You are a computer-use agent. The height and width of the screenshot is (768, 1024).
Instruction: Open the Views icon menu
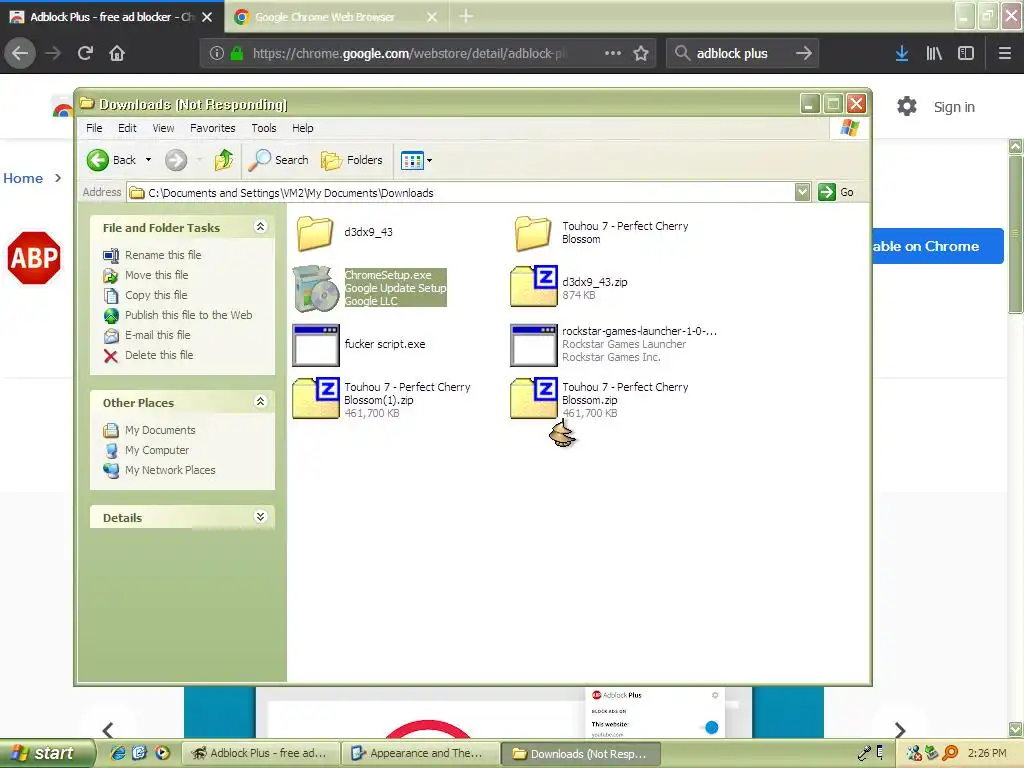413,160
